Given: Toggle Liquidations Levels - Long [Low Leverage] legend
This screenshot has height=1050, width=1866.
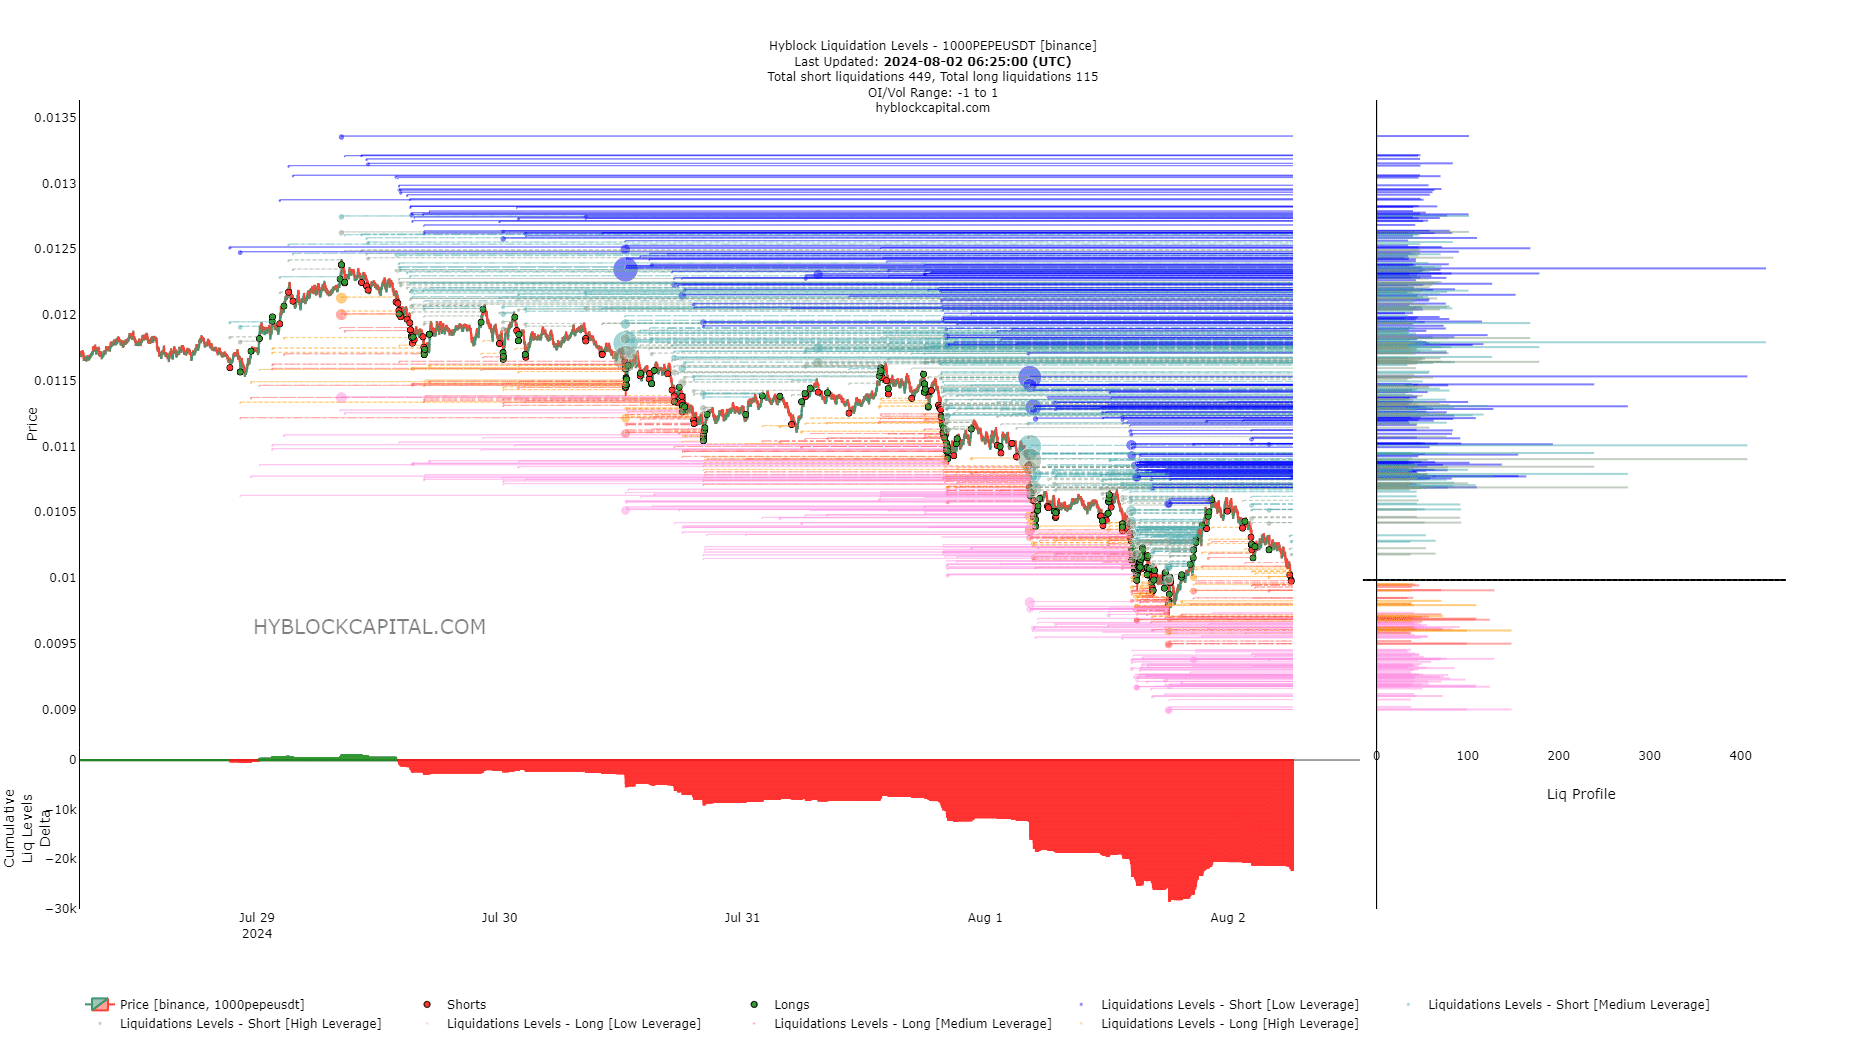Looking at the screenshot, I should click(563, 1023).
